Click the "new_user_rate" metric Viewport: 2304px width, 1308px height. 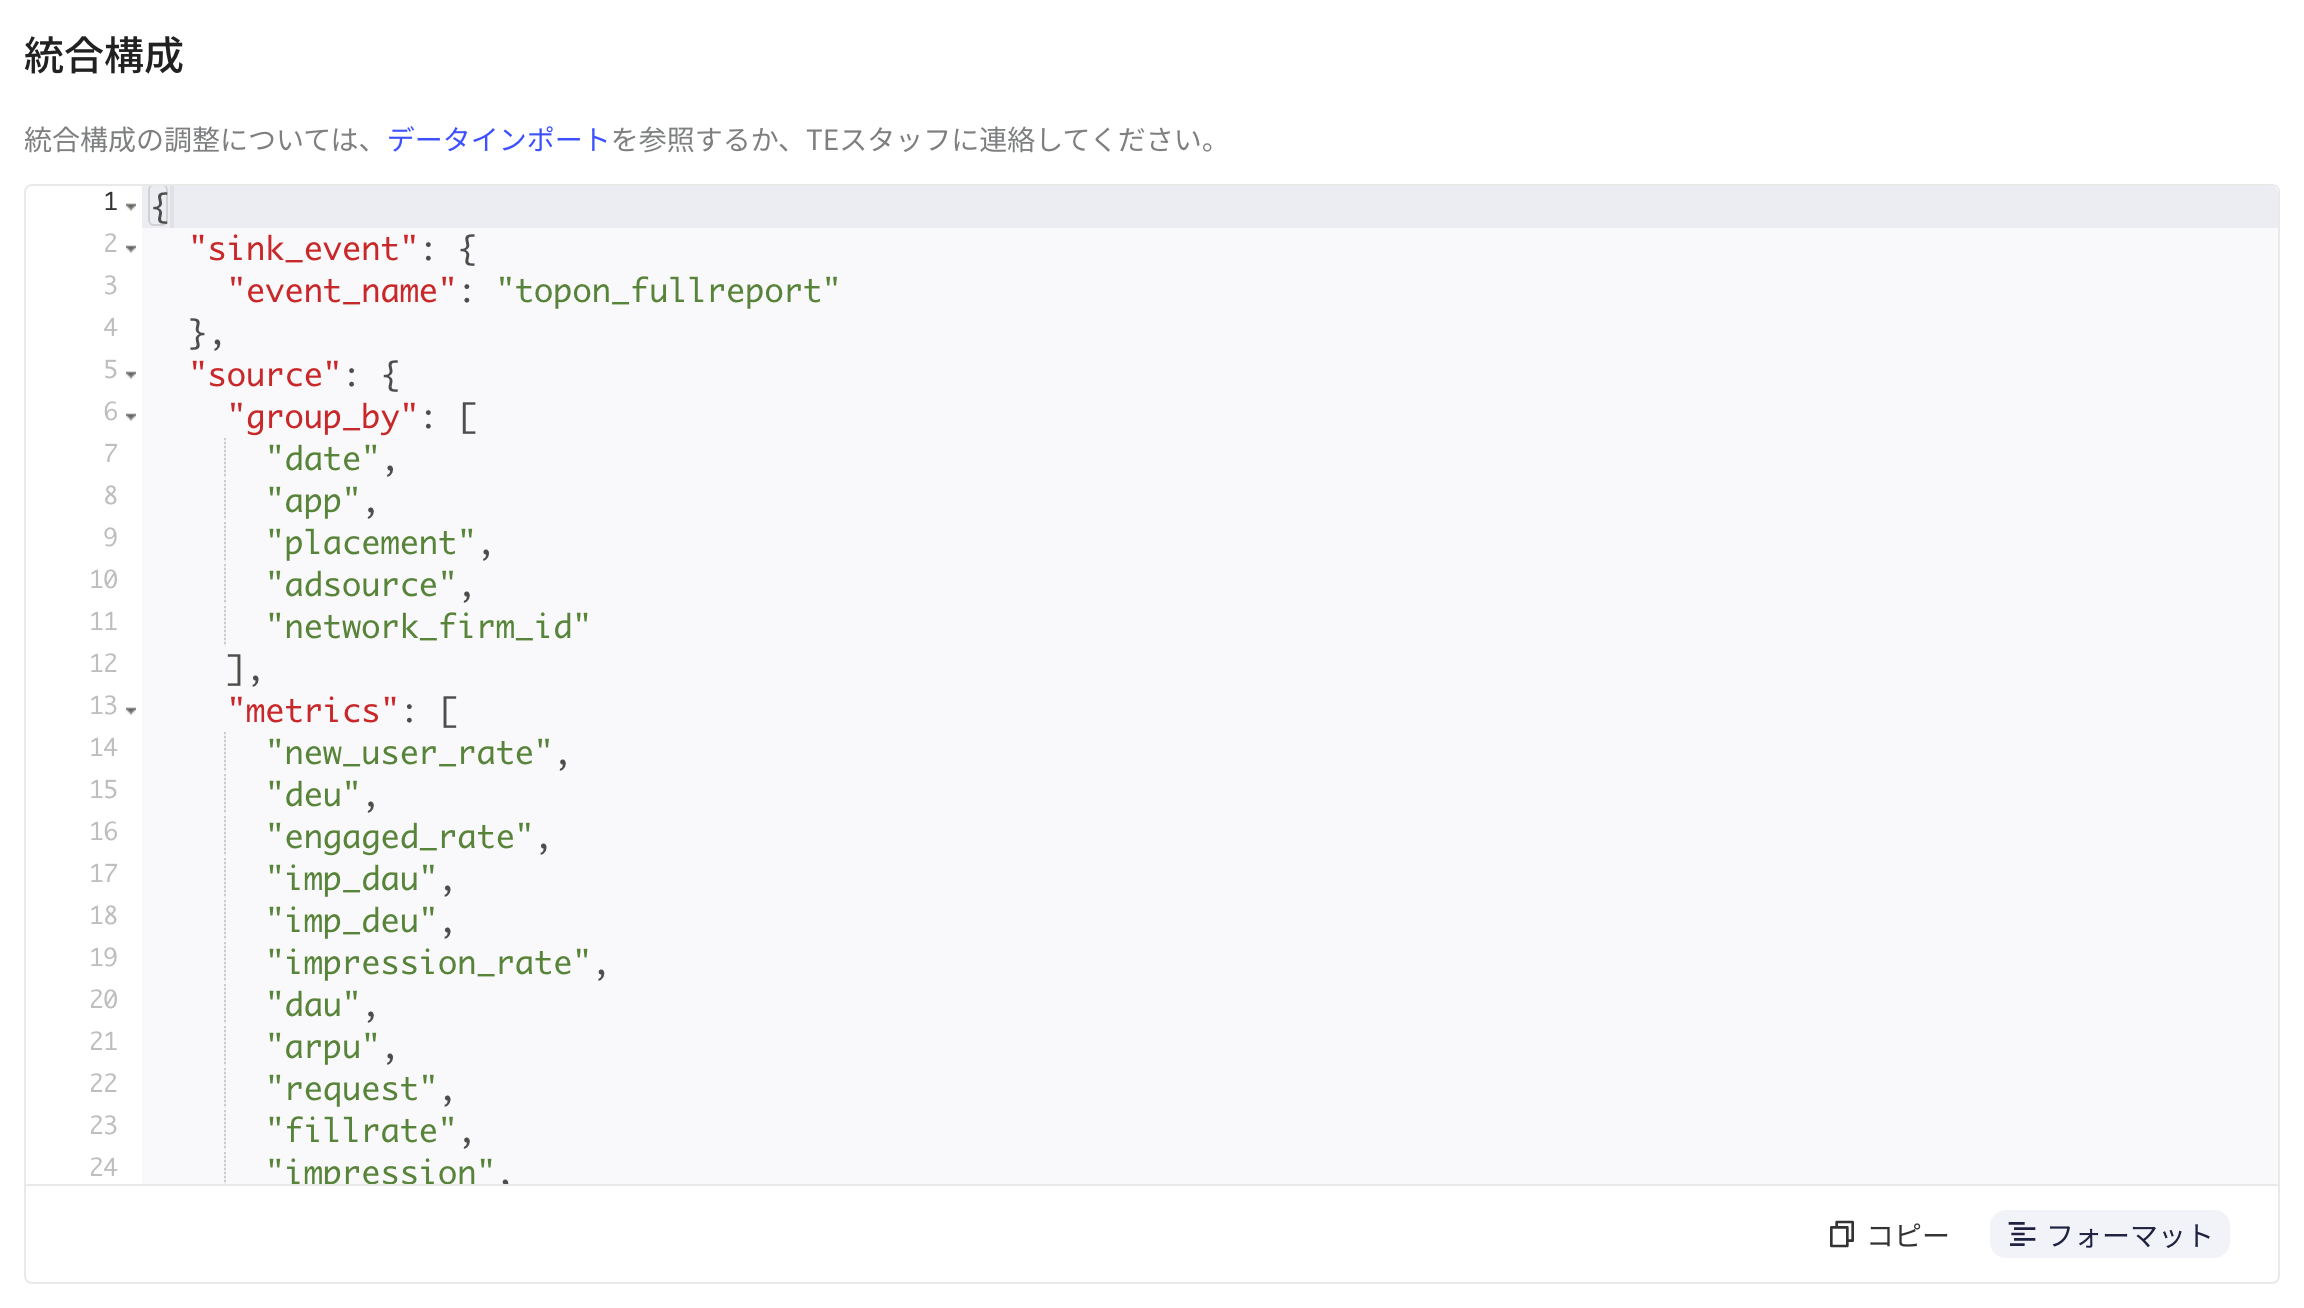[408, 753]
